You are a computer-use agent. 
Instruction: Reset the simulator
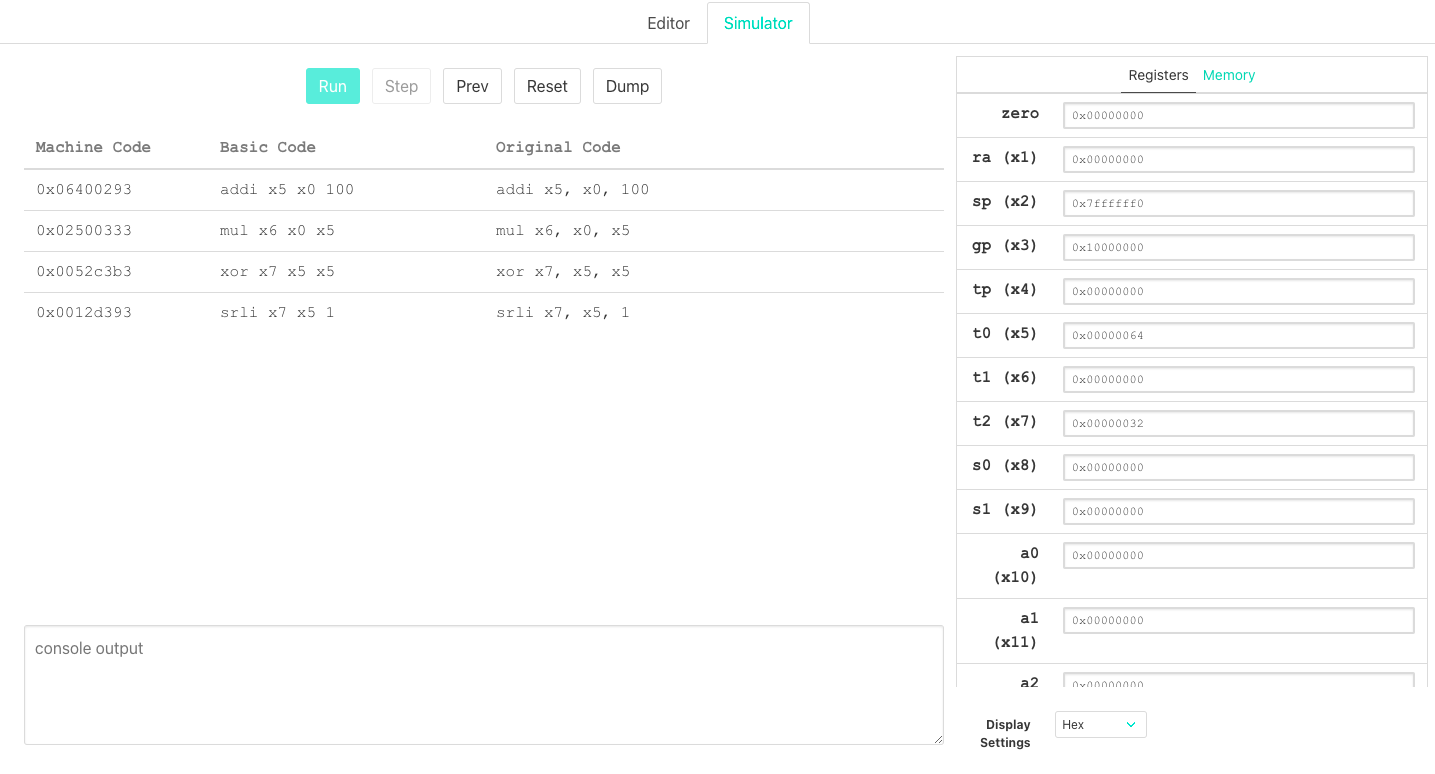547,86
